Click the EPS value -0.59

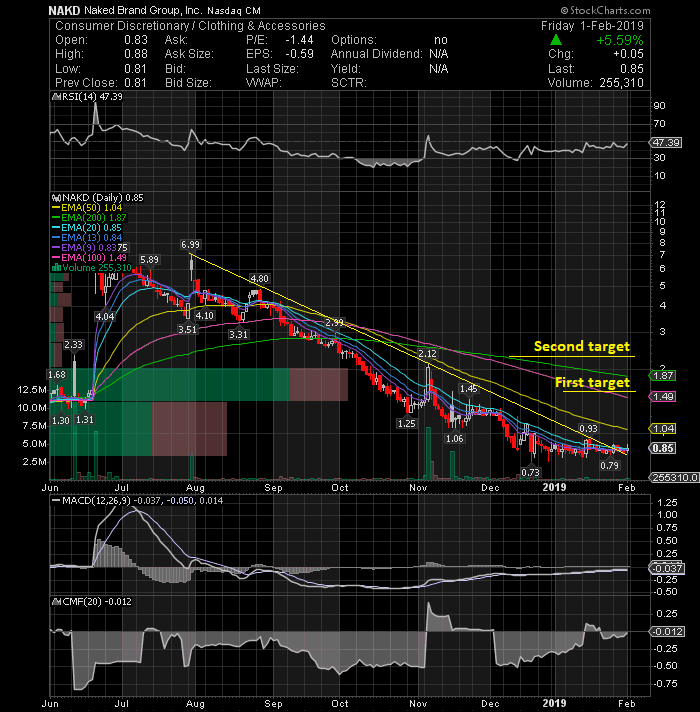coord(299,54)
